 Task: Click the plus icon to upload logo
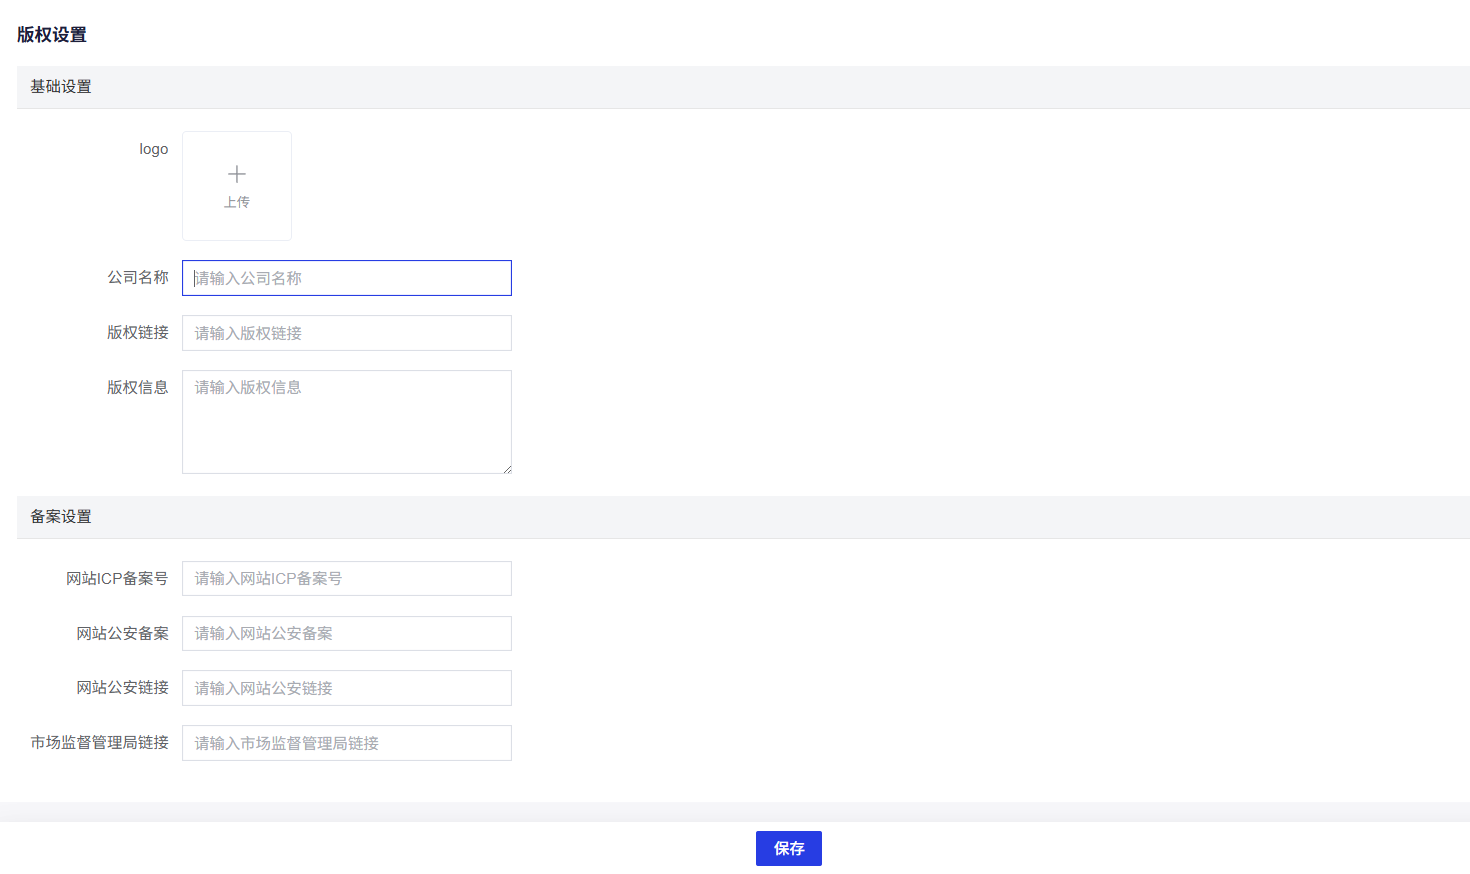point(237,174)
